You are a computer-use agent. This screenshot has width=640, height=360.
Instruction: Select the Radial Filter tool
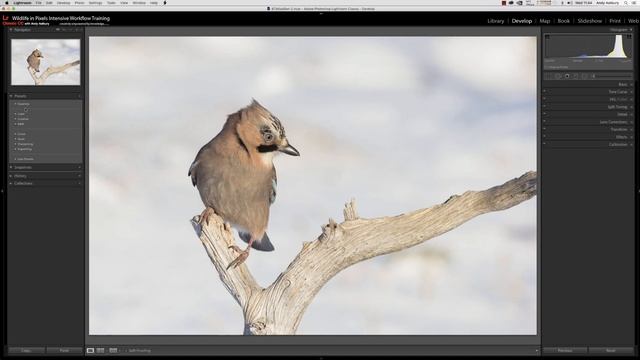(584, 76)
